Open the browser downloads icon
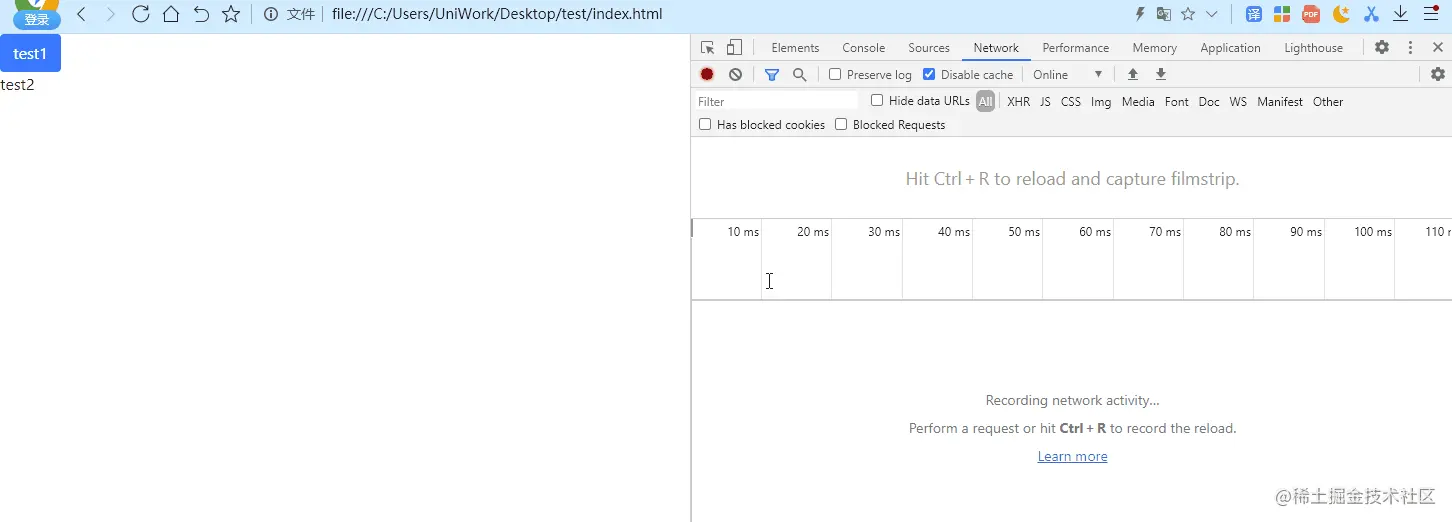Image resolution: width=1452 pixels, height=522 pixels. 1401,14
